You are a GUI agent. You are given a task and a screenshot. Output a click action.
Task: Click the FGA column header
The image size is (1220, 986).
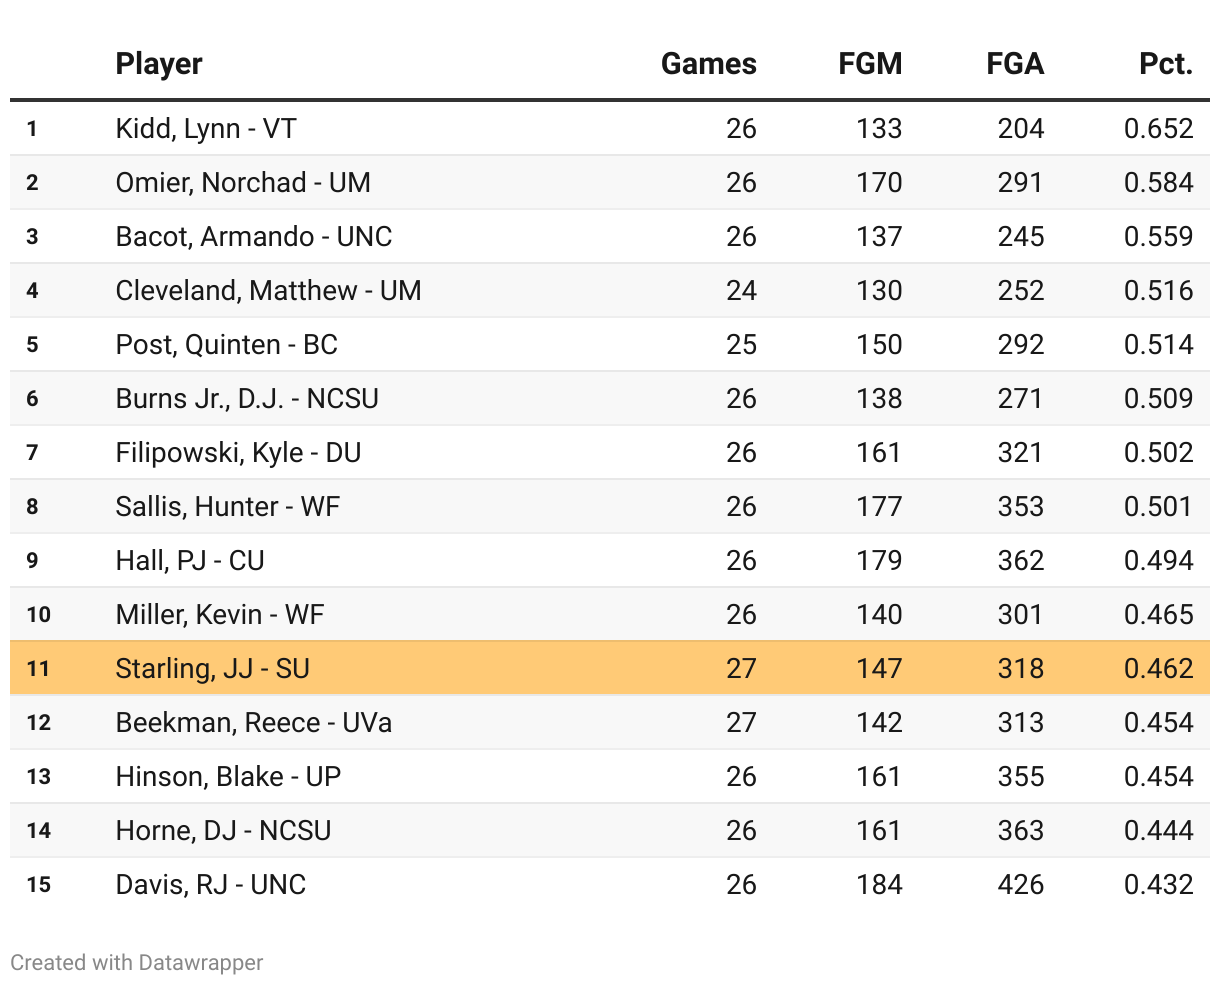(1014, 64)
